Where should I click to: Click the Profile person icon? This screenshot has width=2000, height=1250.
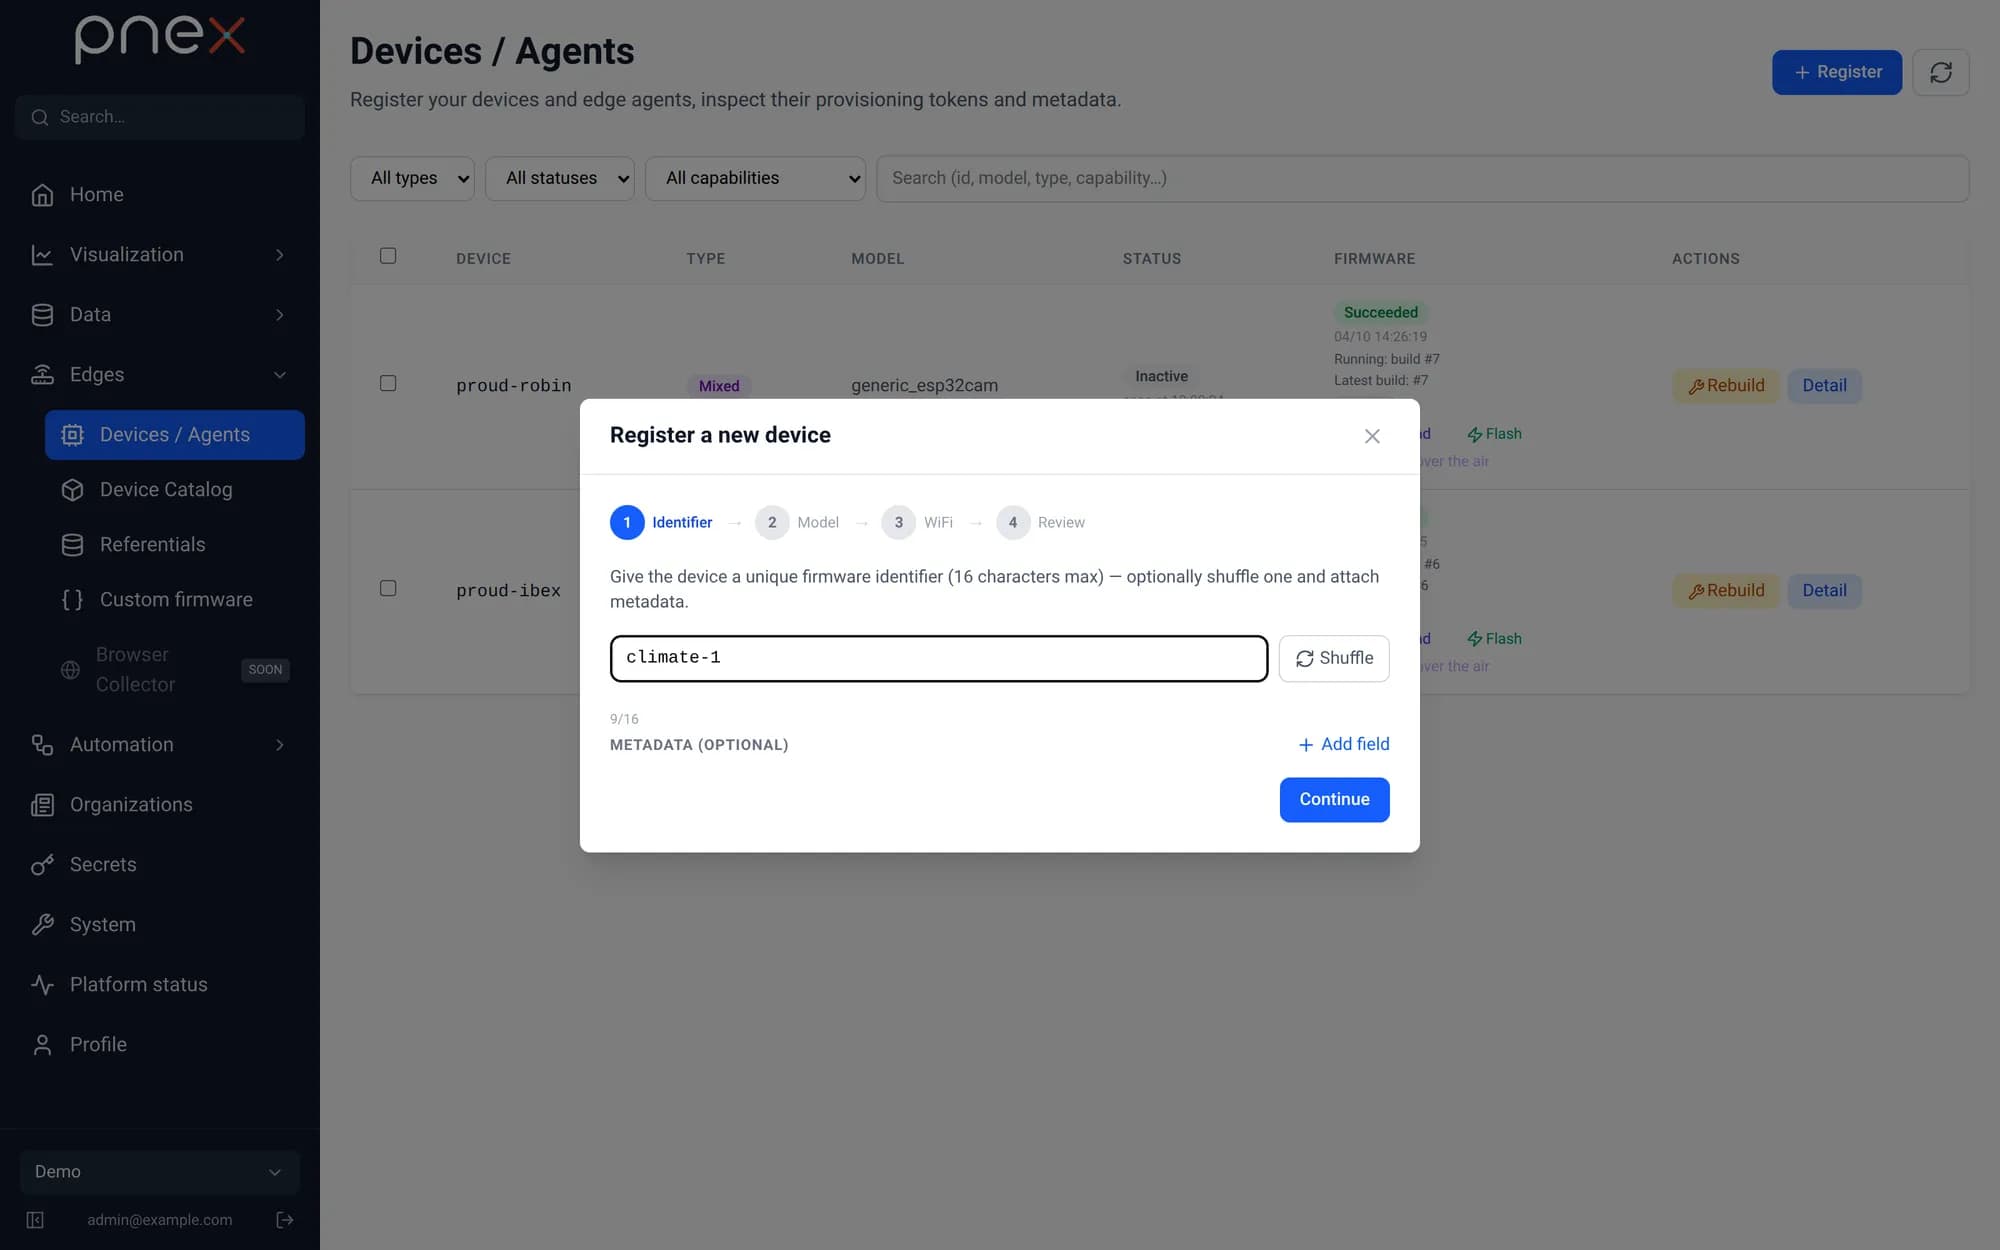42,1045
